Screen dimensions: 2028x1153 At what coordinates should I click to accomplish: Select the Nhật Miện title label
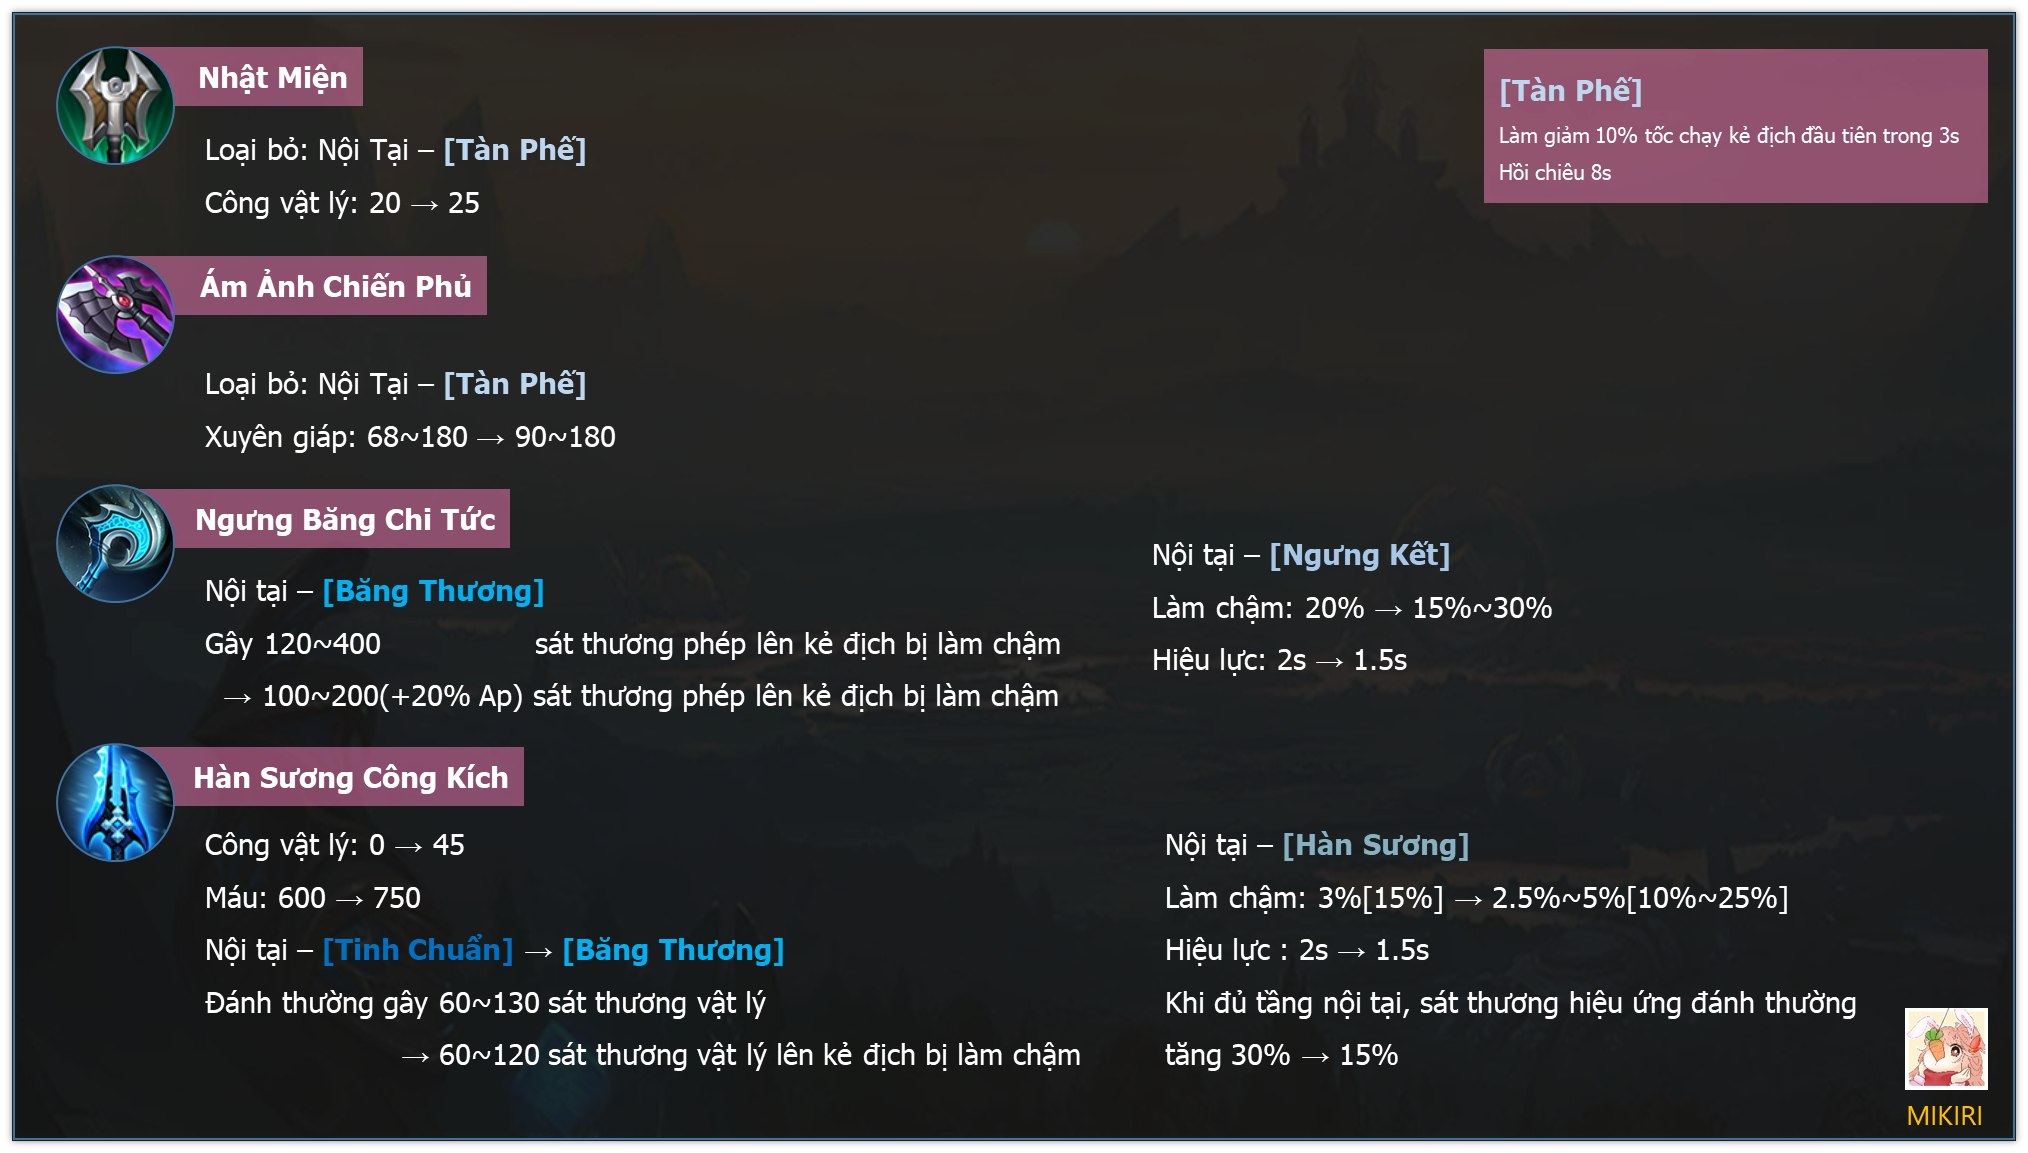(x=272, y=77)
